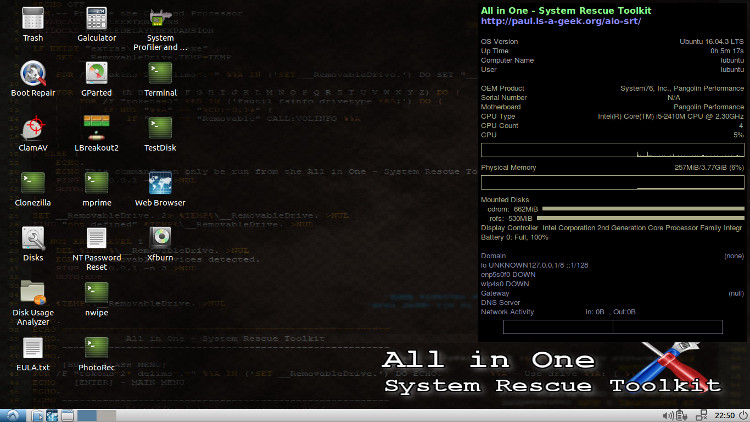
Task: Click the battery status tray icon
Action: tap(682, 415)
